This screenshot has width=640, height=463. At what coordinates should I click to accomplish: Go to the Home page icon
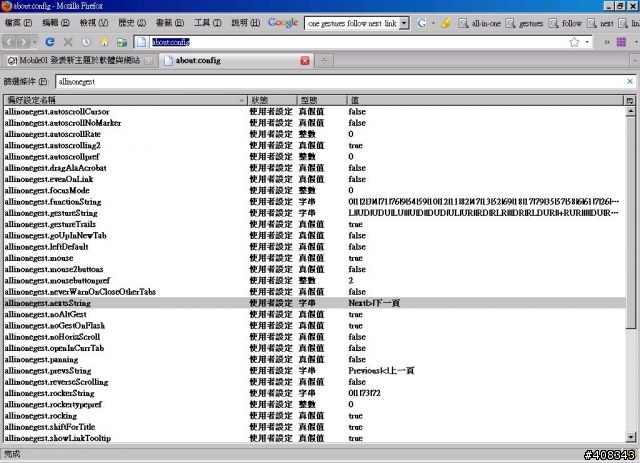(x=104, y=42)
